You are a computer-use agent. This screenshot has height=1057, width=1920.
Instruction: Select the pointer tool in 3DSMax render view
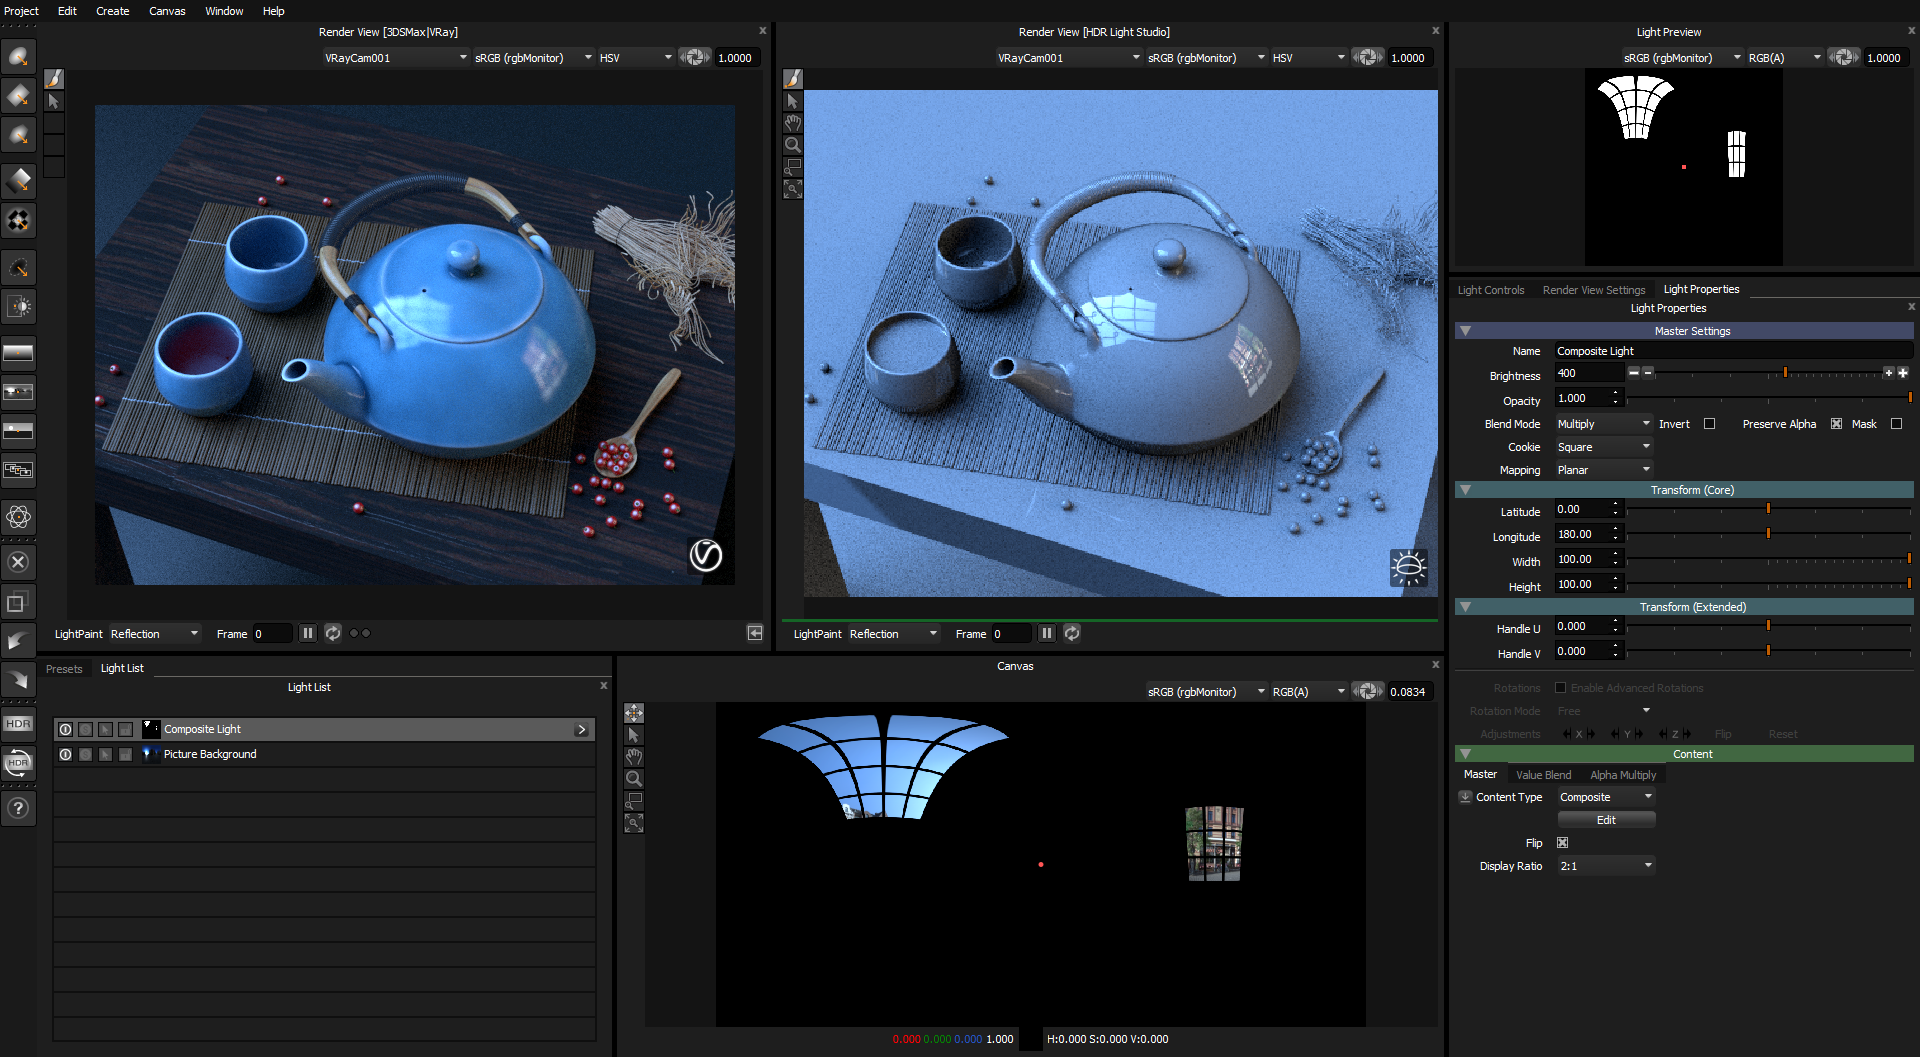pyautogui.click(x=54, y=101)
